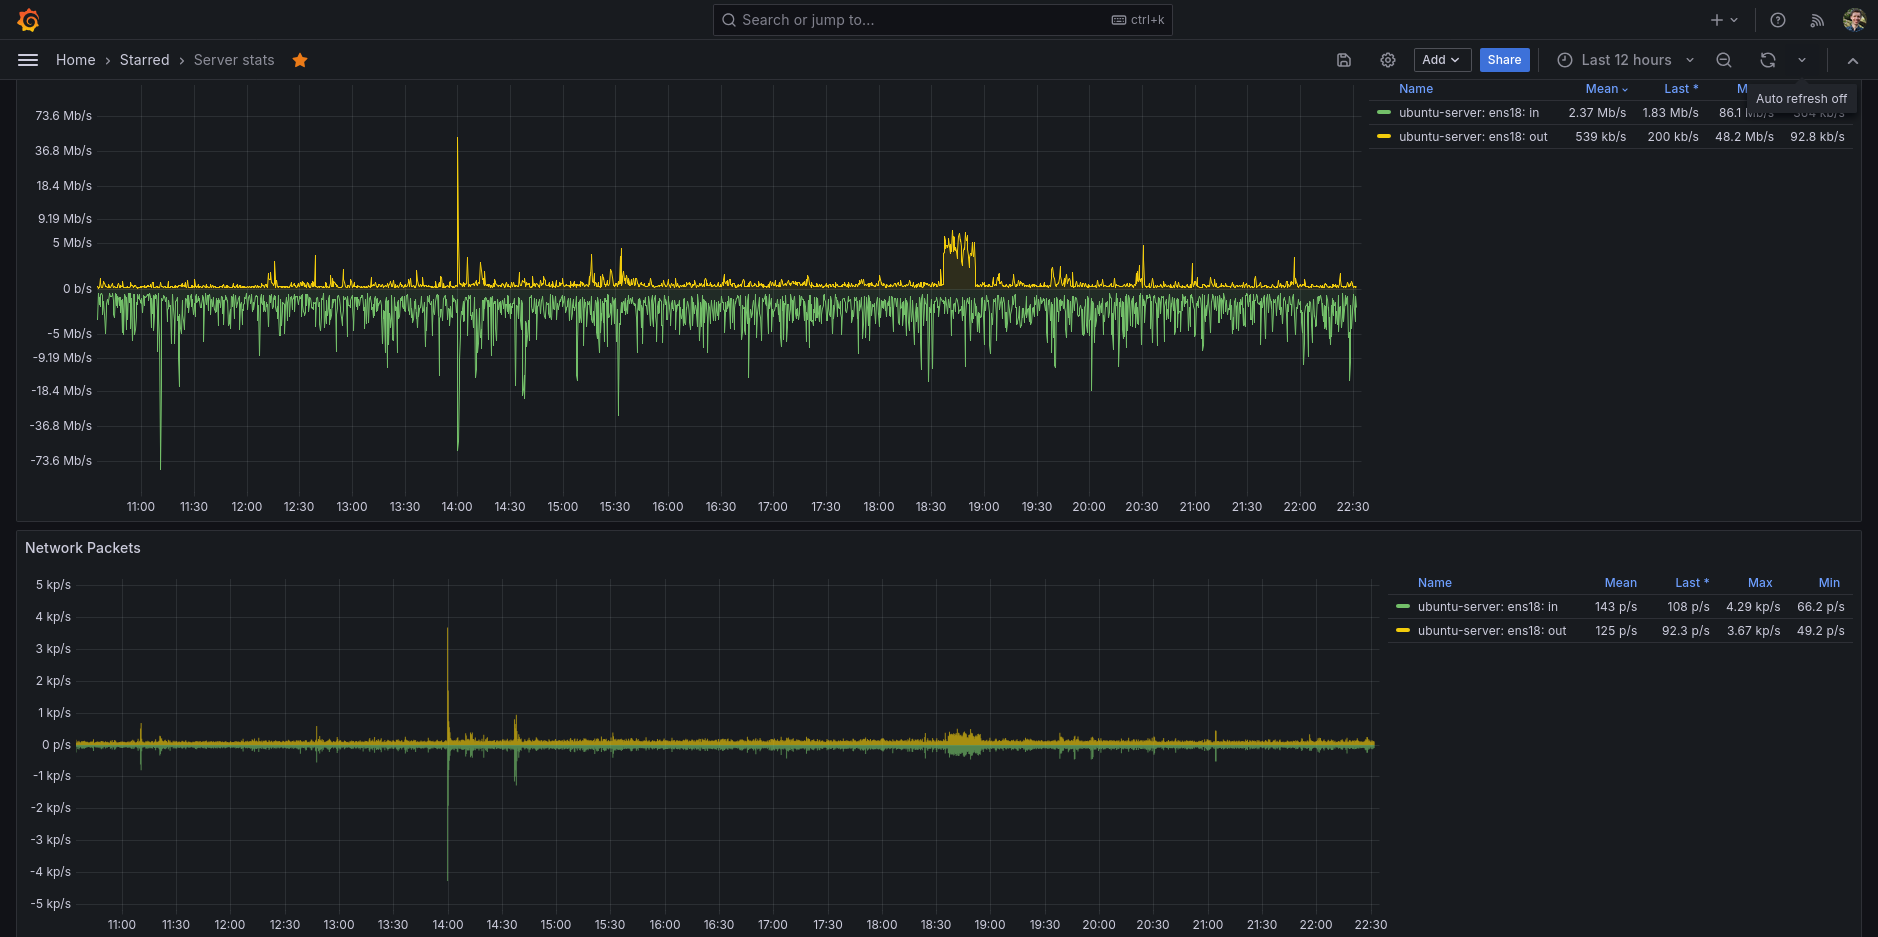Click the Grafana logo icon
The height and width of the screenshot is (937, 1878).
(x=28, y=20)
